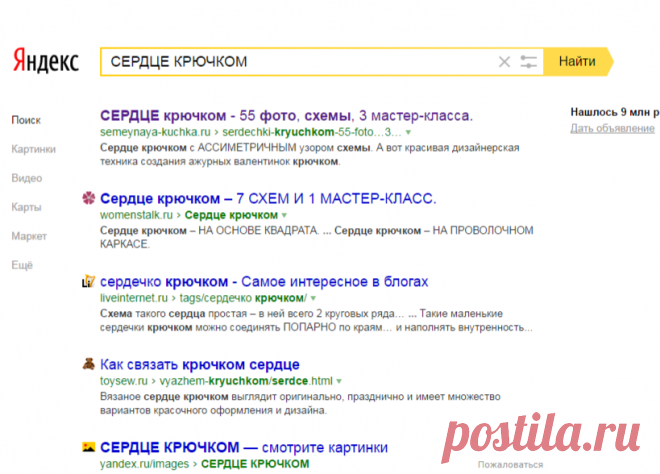Screen dimensions: 660x474
Task: Switch to the Карты tab
Action: [26, 208]
